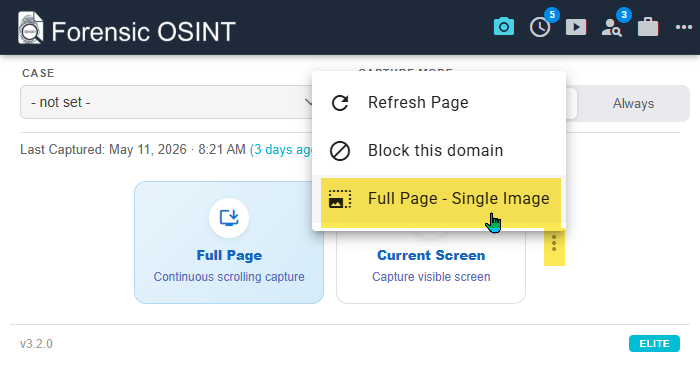The height and width of the screenshot is (370, 700).
Task: Click the three vertical dots beside Current Screen
Action: 554,243
